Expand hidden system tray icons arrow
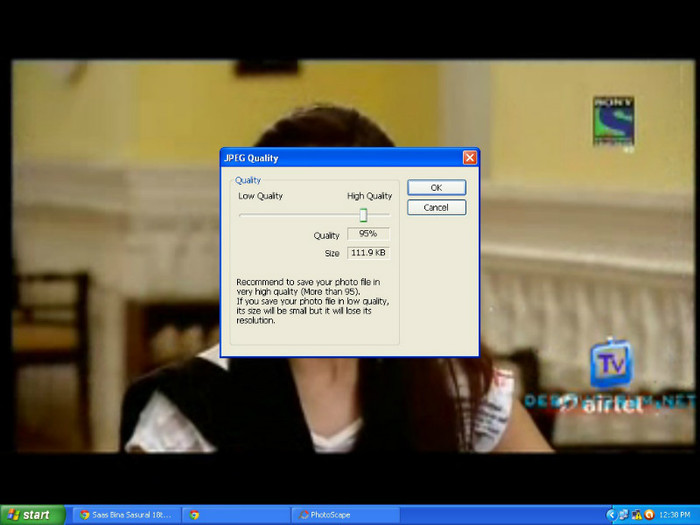 [x=610, y=515]
